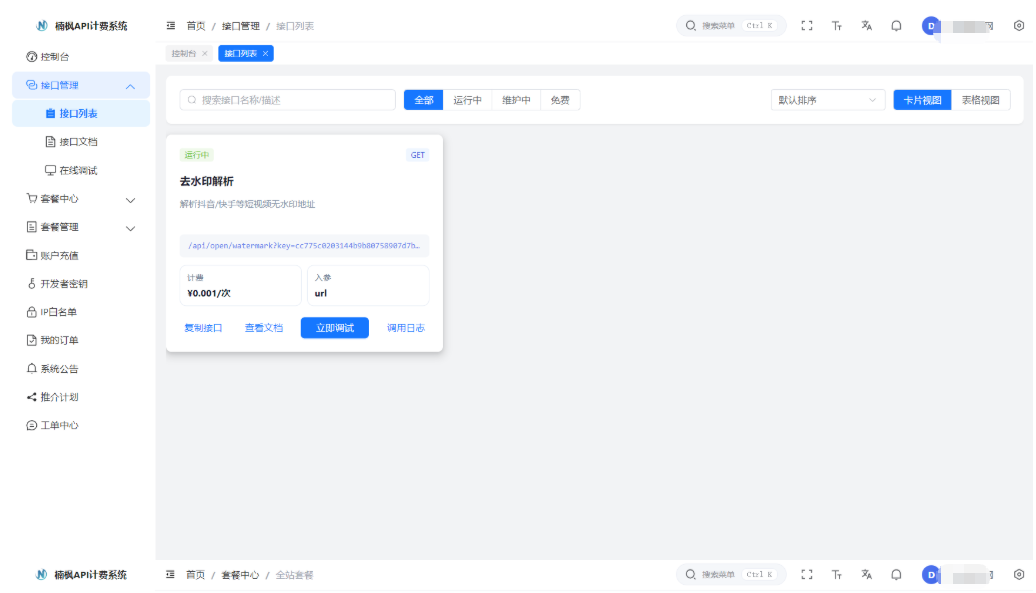Filter interfaces by 运行中 status
The height and width of the screenshot is (593, 1036).
[467, 100]
